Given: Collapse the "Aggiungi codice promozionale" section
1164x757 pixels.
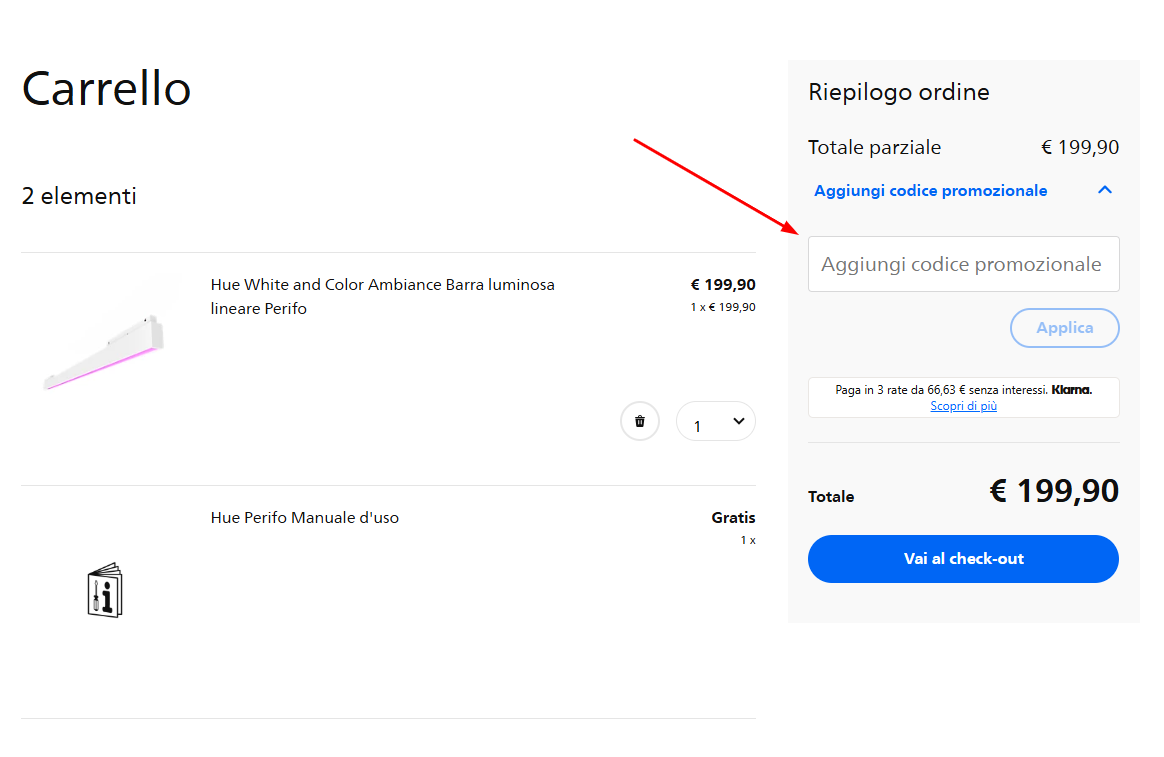Looking at the screenshot, I should [1104, 189].
